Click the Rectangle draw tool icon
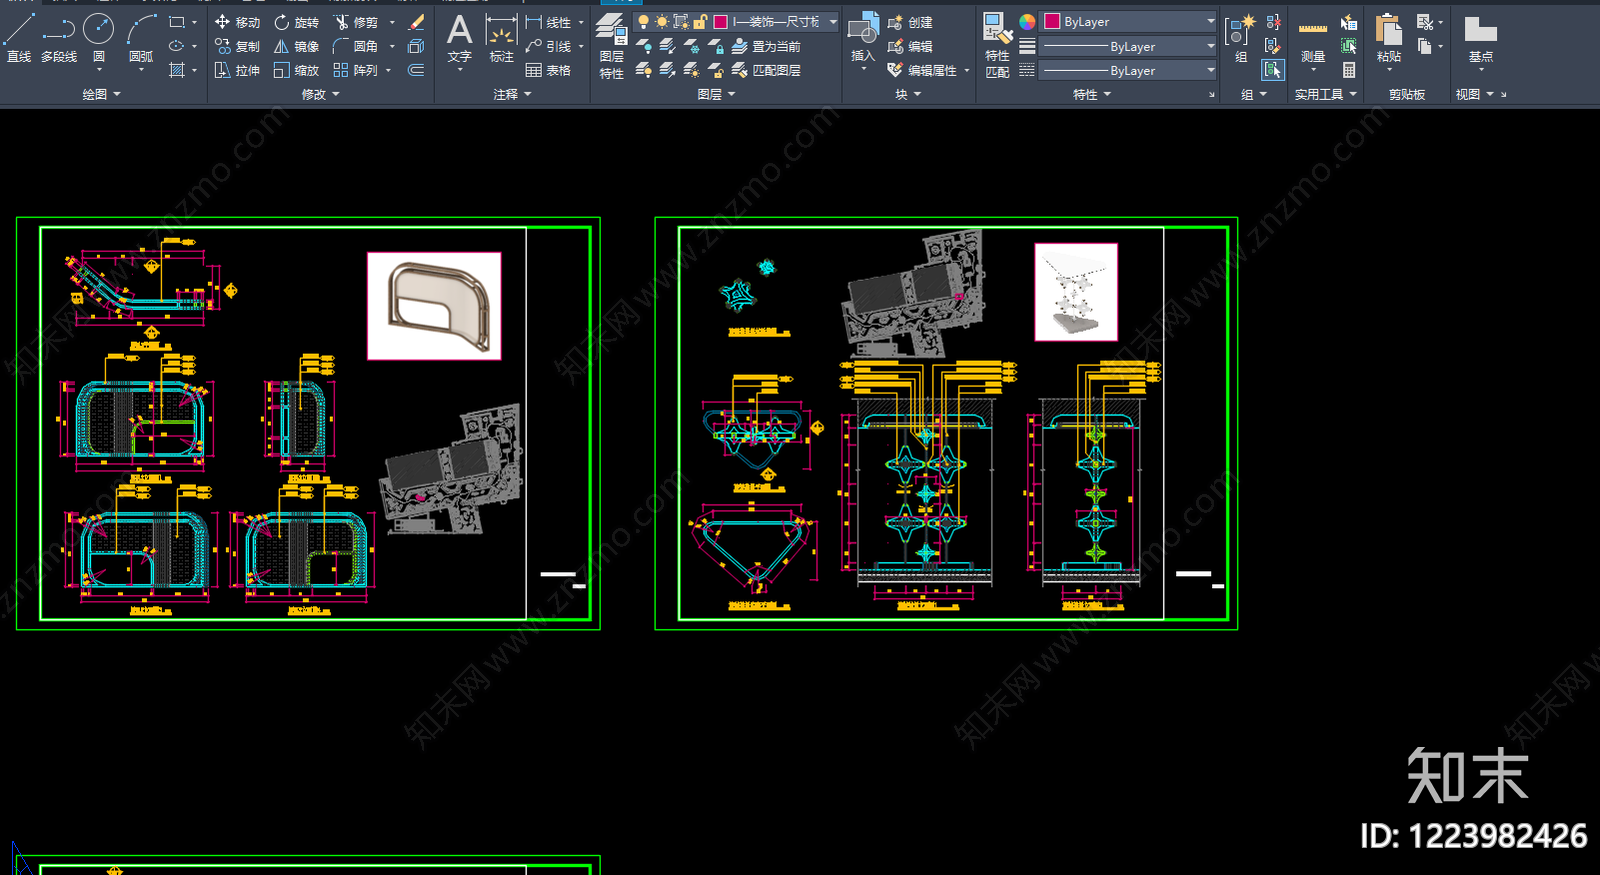1600x875 pixels. 177,21
